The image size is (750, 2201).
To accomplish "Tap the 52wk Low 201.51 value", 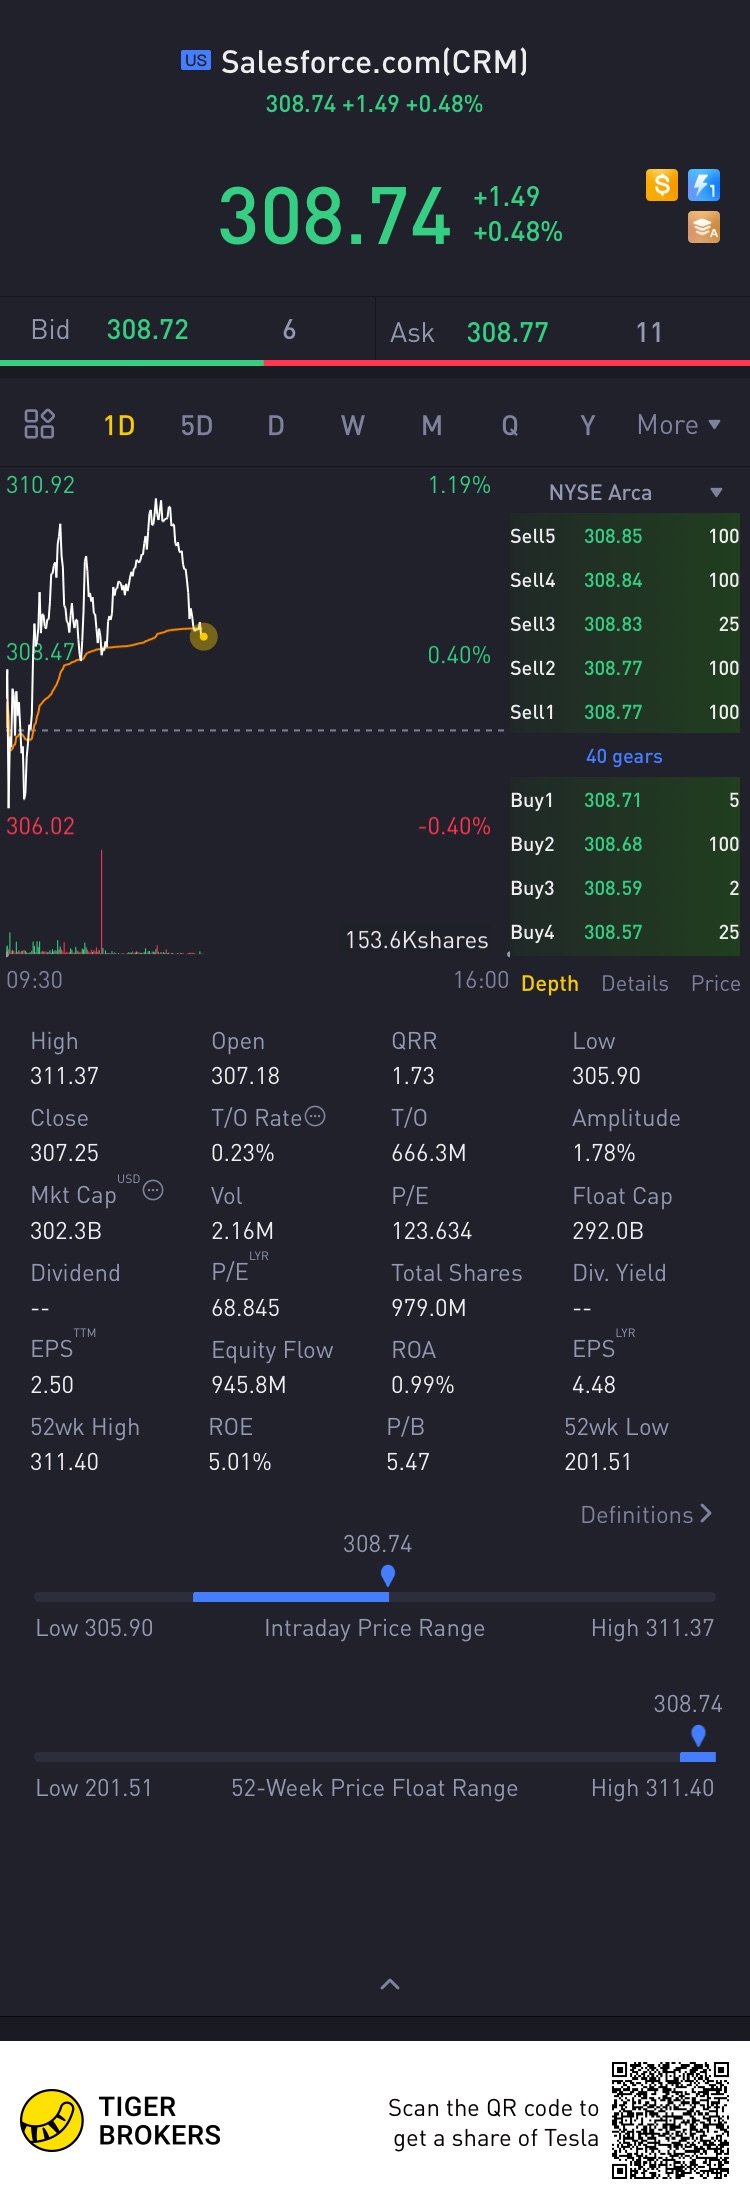I will click(x=598, y=1462).
